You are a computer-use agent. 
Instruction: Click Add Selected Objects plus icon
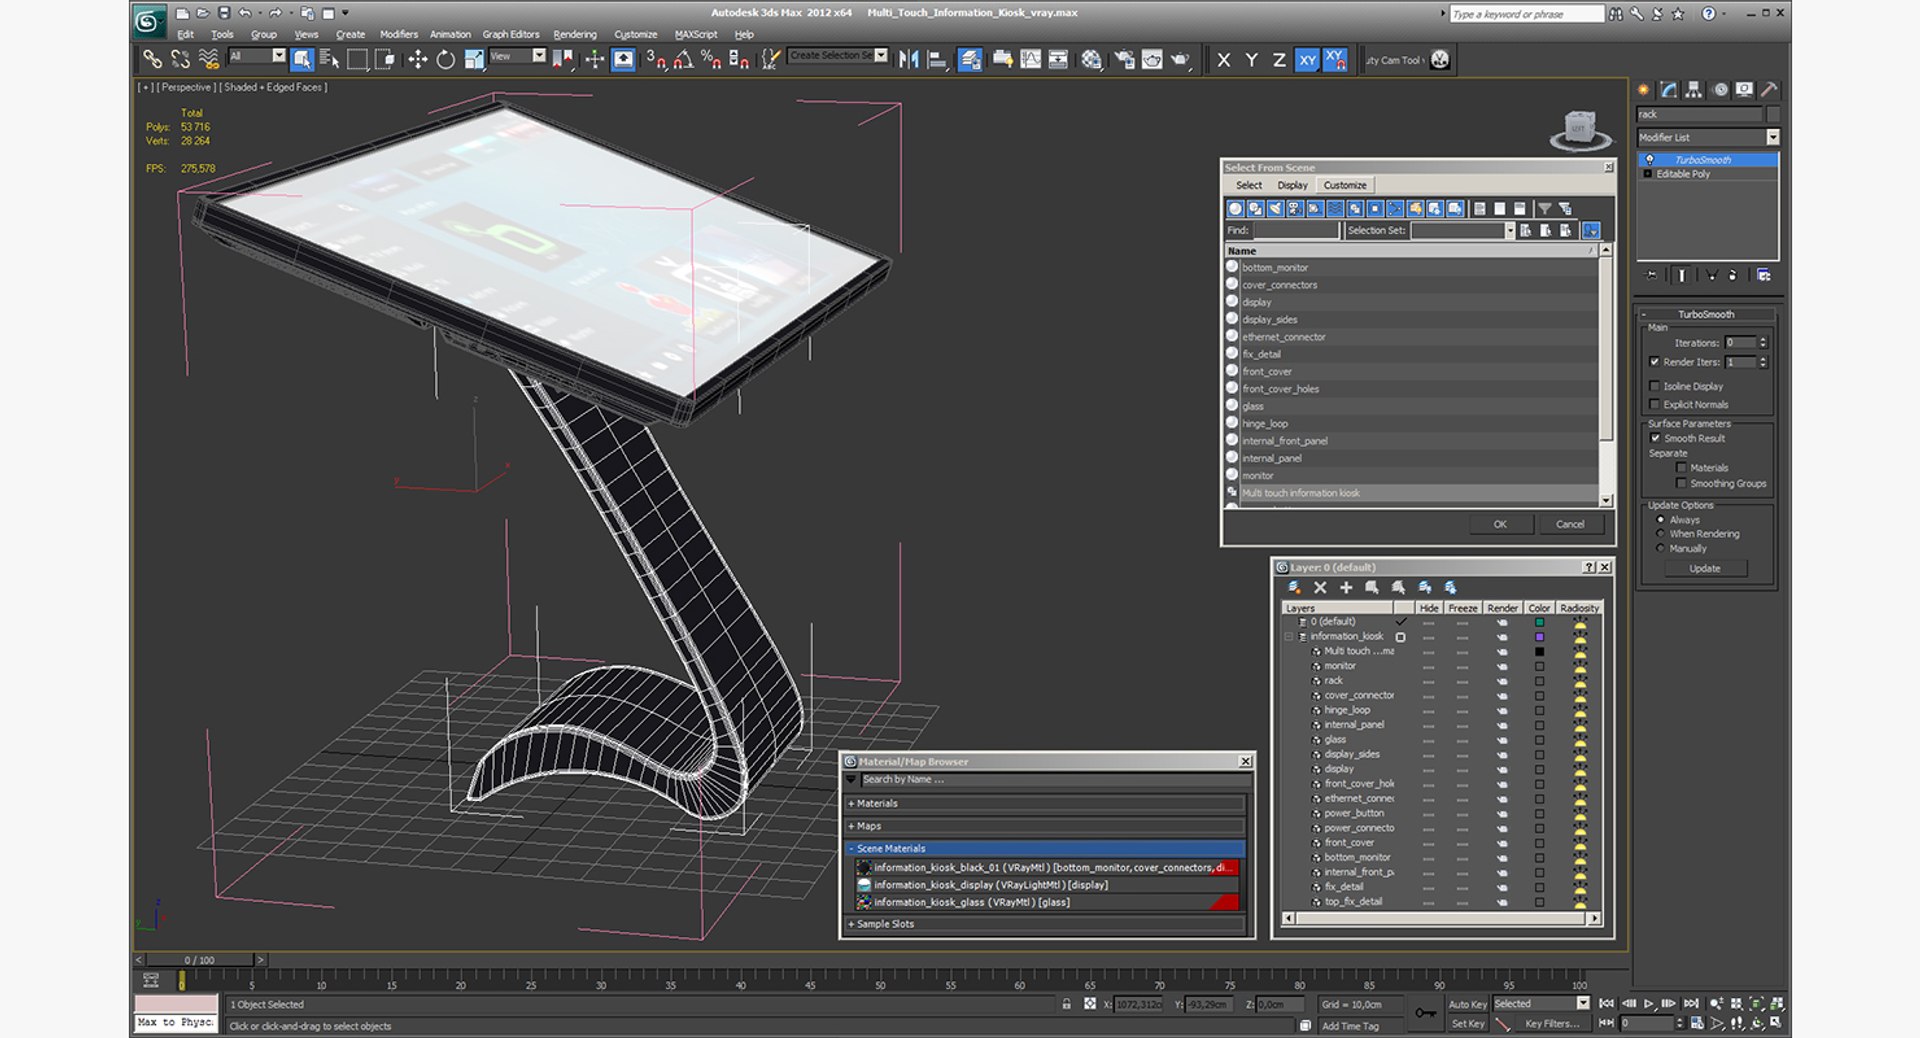click(1346, 588)
